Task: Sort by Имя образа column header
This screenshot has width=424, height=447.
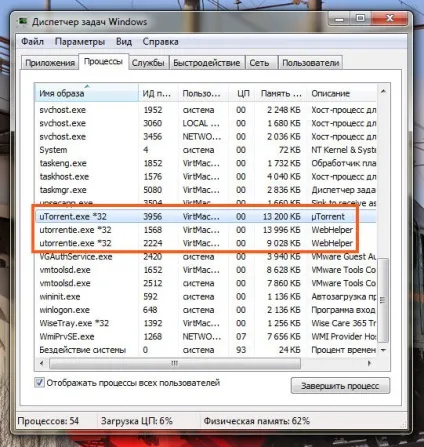Action: point(86,93)
